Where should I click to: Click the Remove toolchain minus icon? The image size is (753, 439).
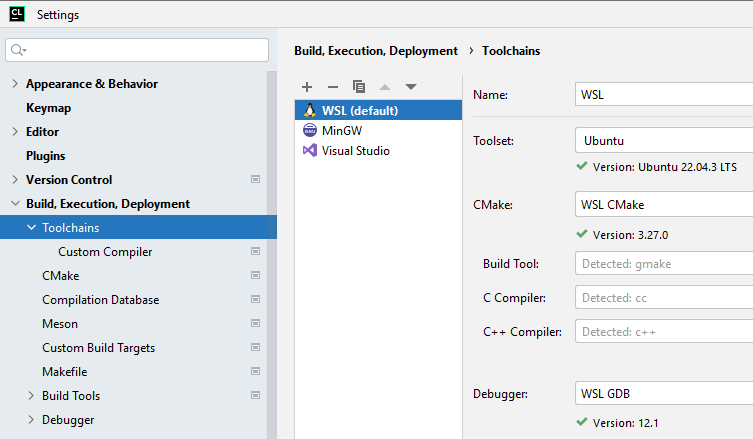coord(333,87)
